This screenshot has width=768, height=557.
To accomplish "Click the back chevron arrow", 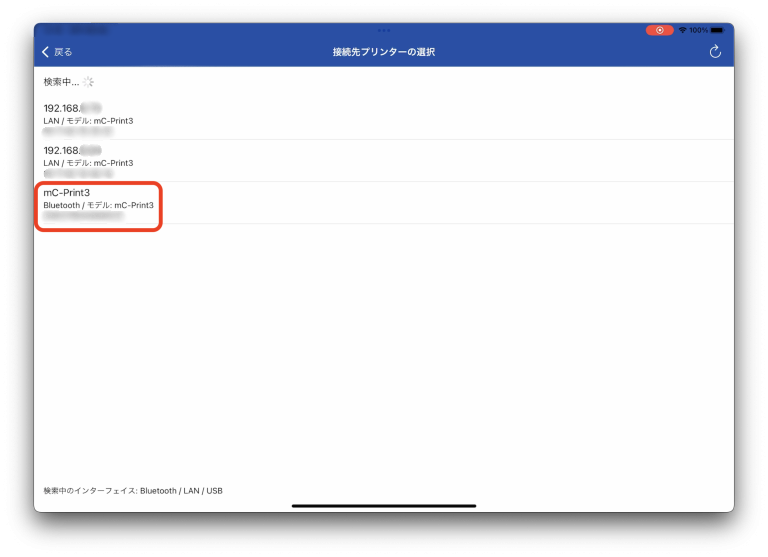I will click(46, 52).
